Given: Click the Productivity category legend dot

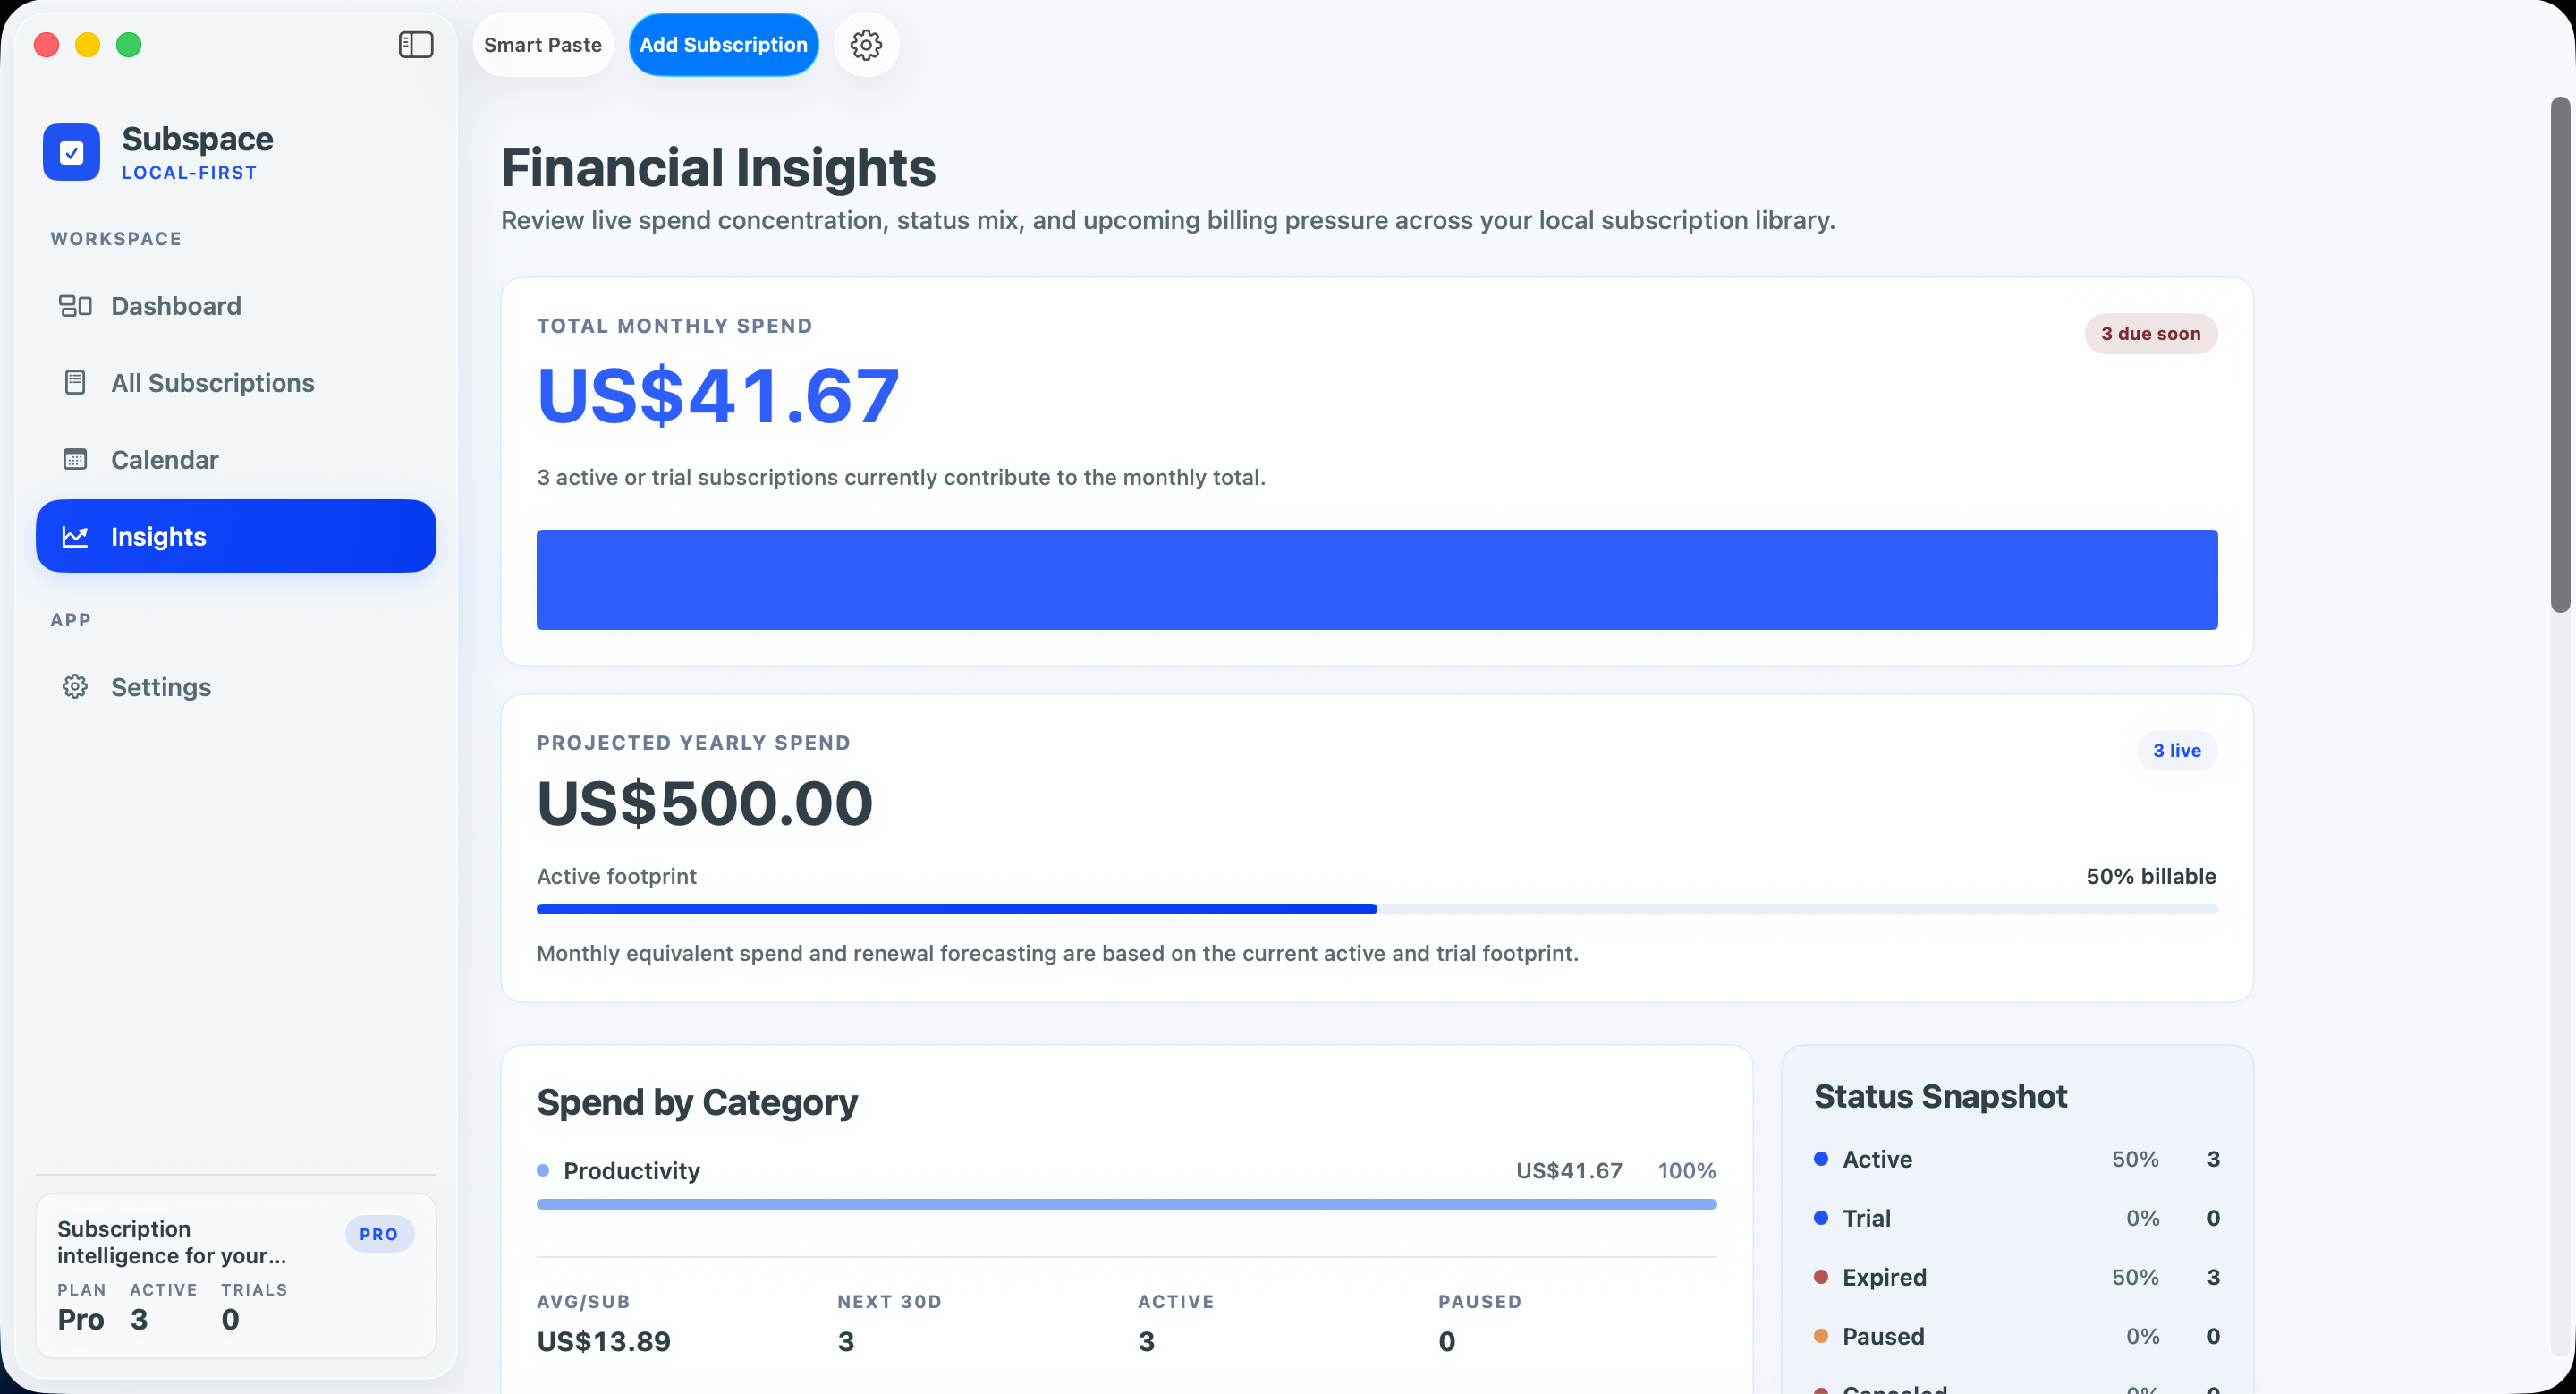Looking at the screenshot, I should coord(542,1170).
